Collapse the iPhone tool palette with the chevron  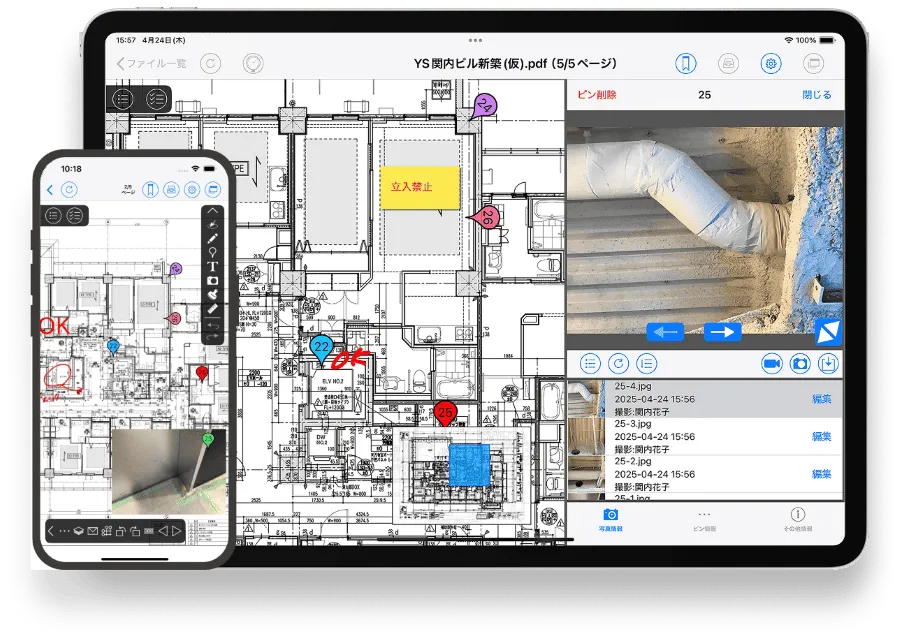point(212,211)
